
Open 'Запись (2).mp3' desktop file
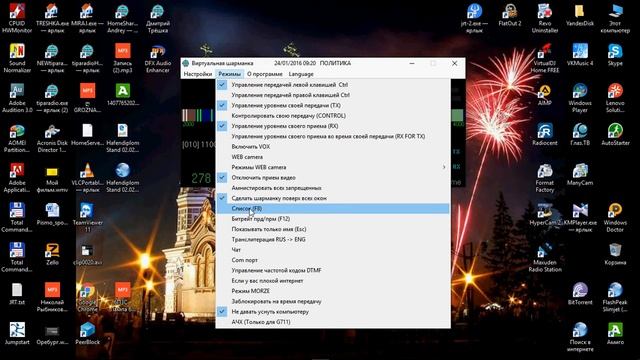click(x=122, y=58)
